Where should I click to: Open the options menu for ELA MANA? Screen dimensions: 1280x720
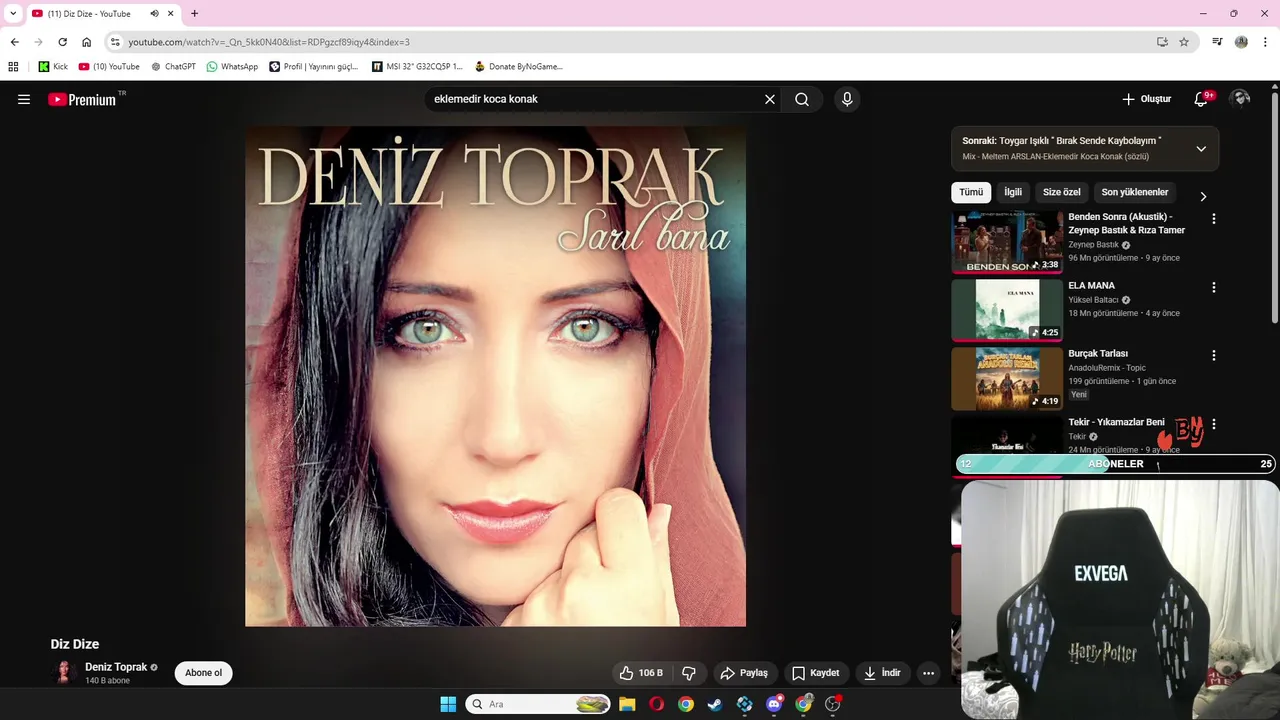tap(1214, 287)
